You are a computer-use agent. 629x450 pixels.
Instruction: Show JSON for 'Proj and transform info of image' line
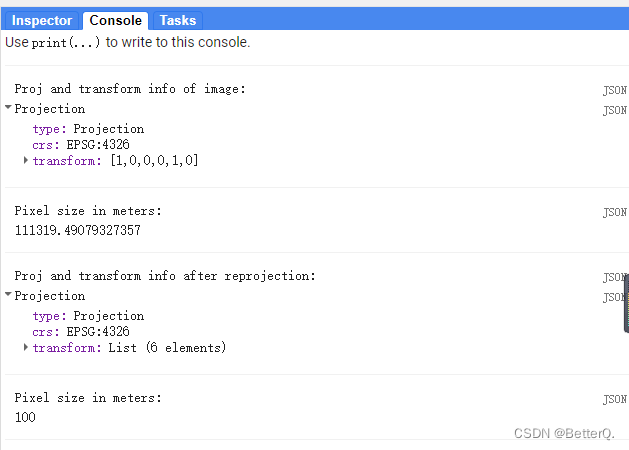614,90
